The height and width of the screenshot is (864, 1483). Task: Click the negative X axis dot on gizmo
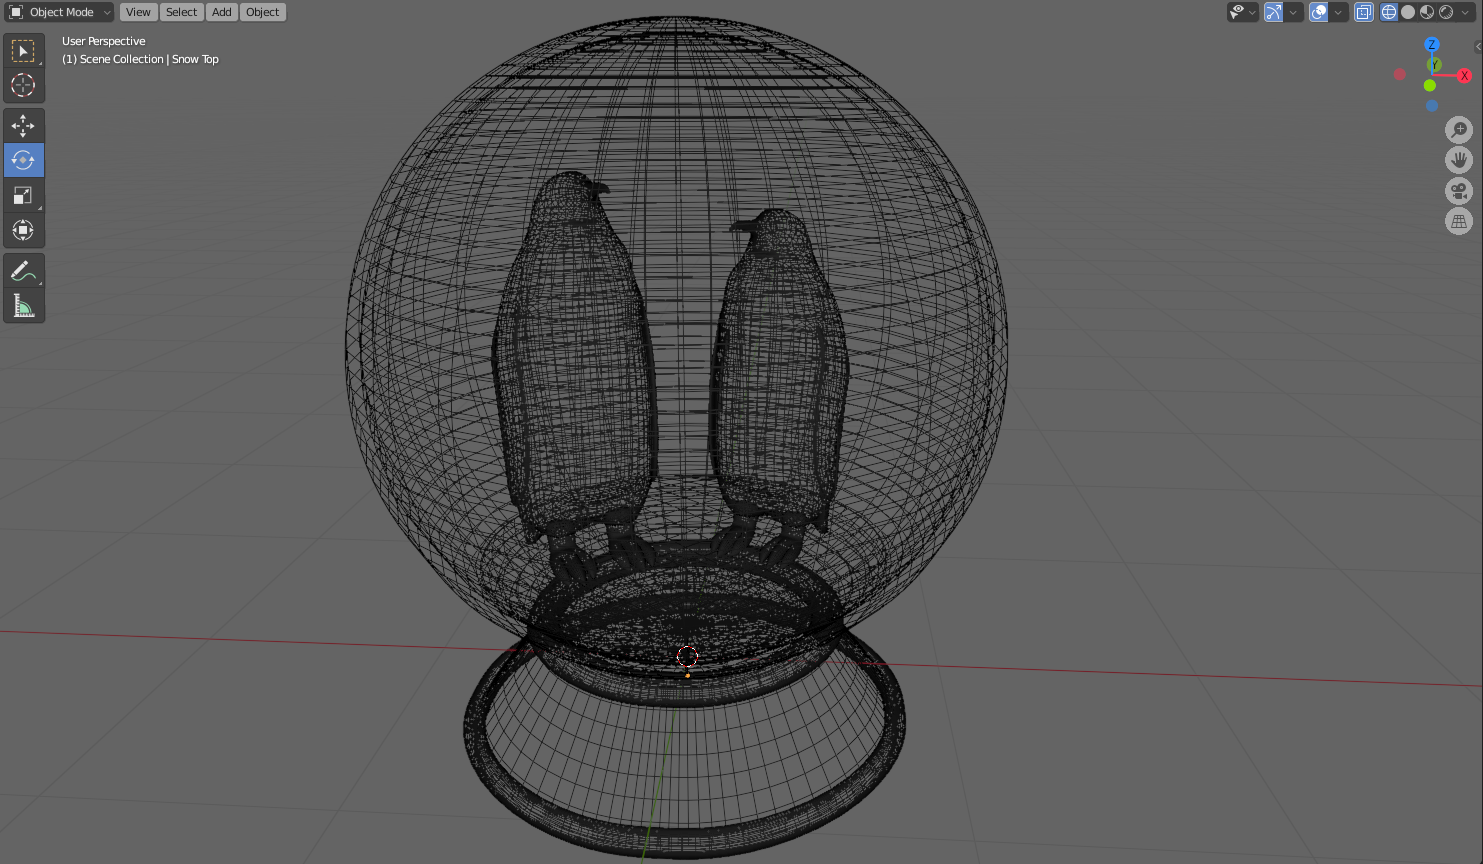(x=1400, y=74)
